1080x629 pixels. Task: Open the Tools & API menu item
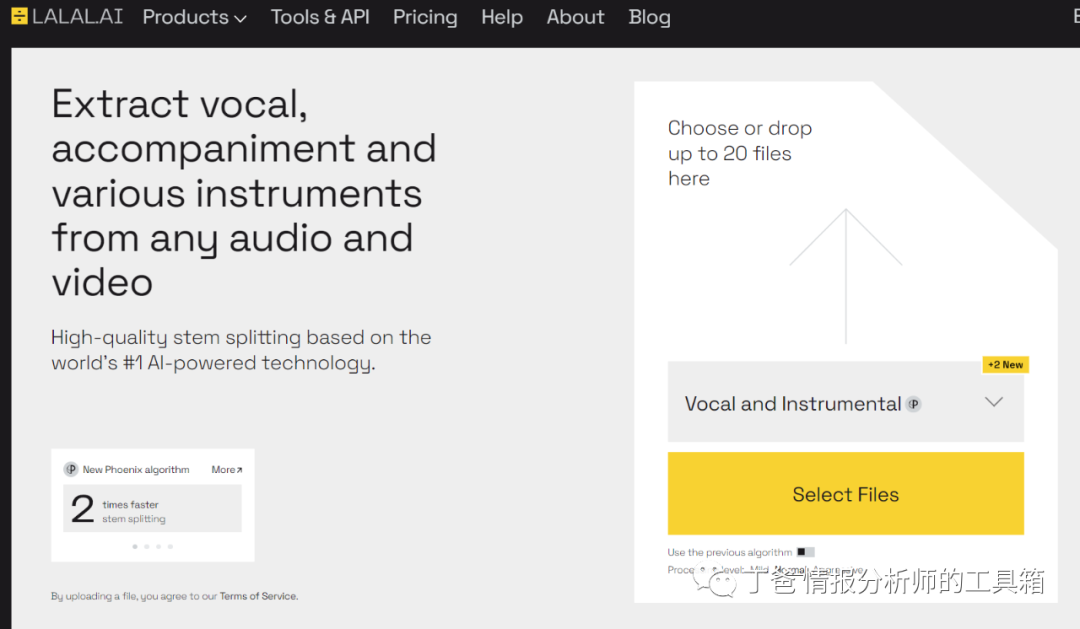(x=320, y=17)
